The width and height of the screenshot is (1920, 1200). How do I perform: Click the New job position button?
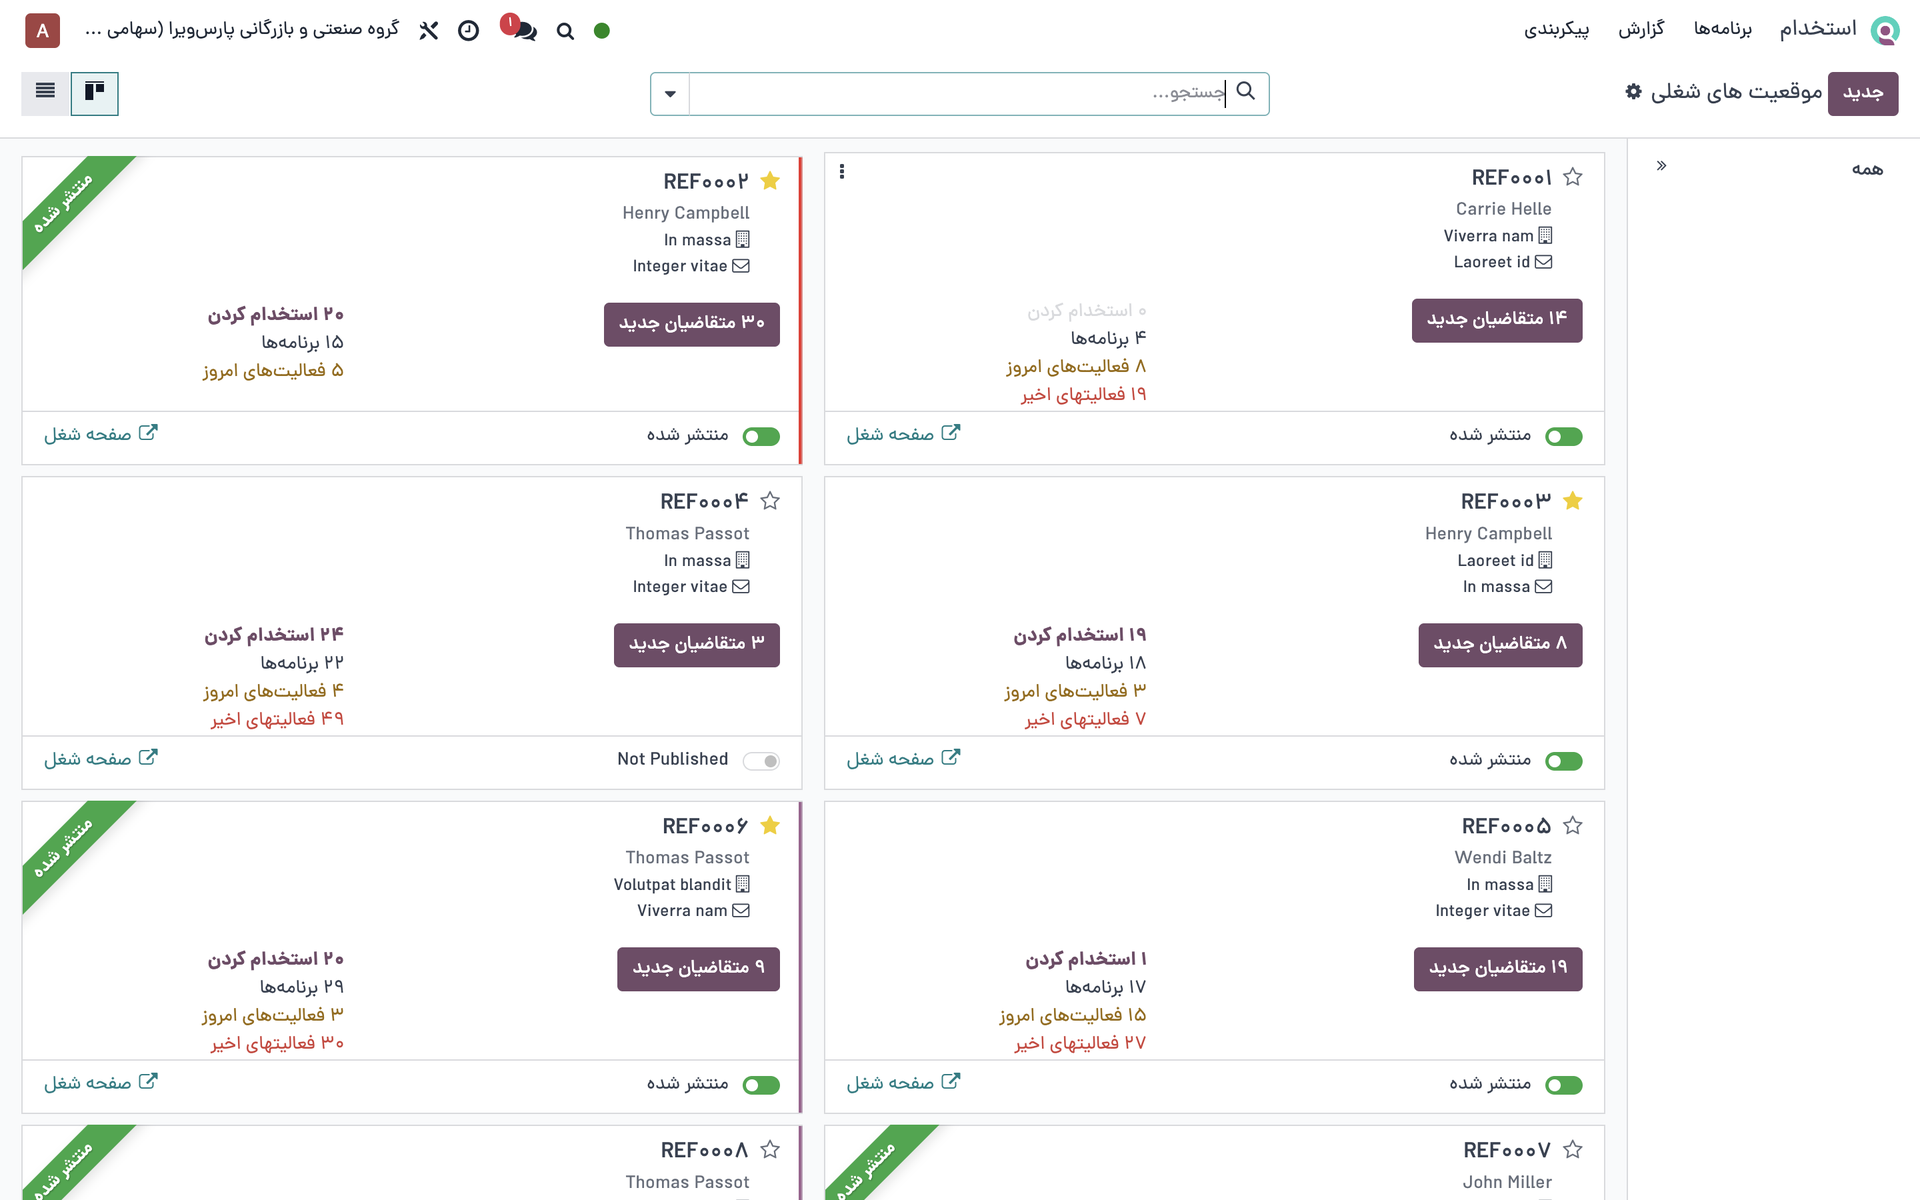coord(1863,94)
